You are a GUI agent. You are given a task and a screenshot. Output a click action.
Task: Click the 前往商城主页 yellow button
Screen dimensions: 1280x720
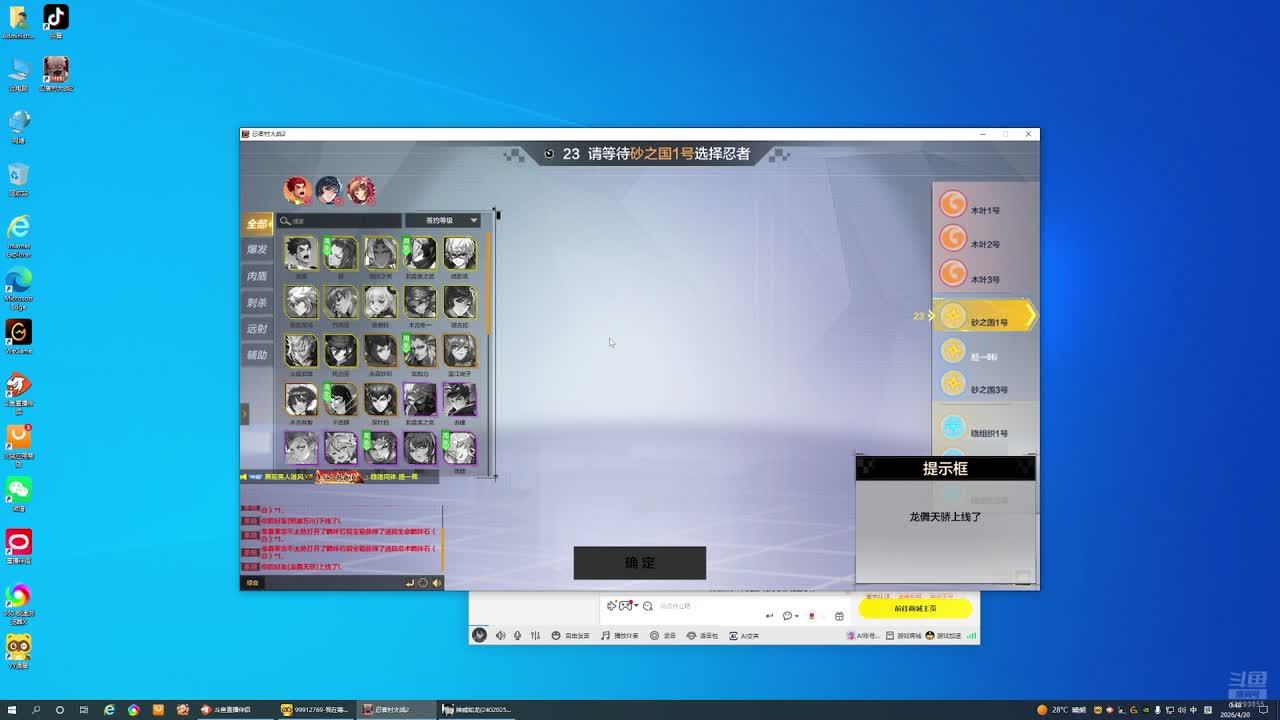tap(915, 608)
